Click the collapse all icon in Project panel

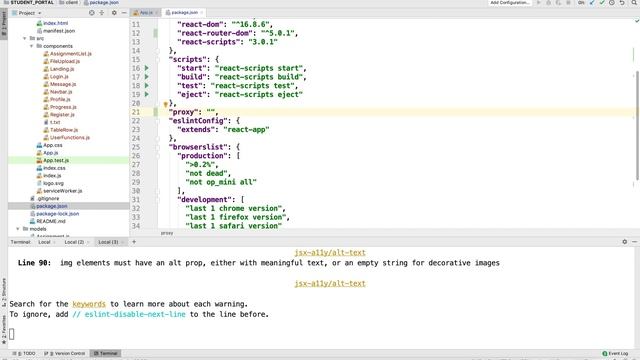click(x=102, y=13)
